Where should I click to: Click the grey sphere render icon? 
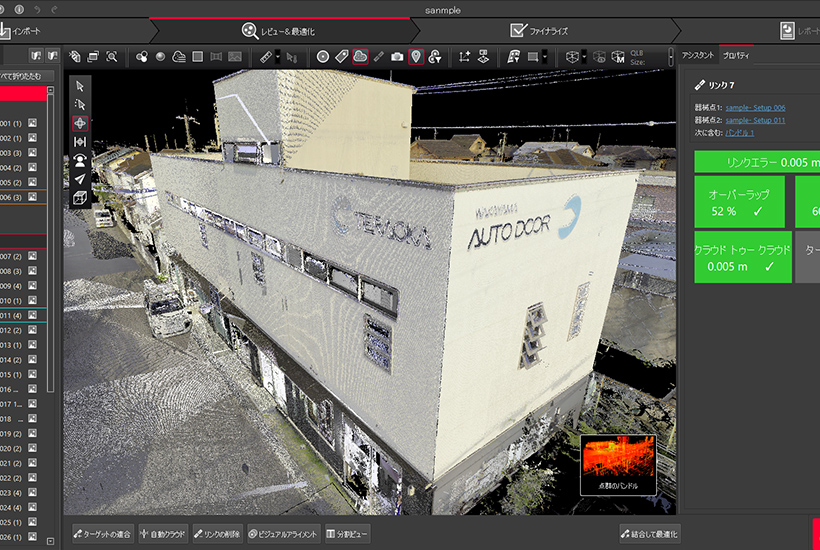pyautogui.click(x=161, y=56)
